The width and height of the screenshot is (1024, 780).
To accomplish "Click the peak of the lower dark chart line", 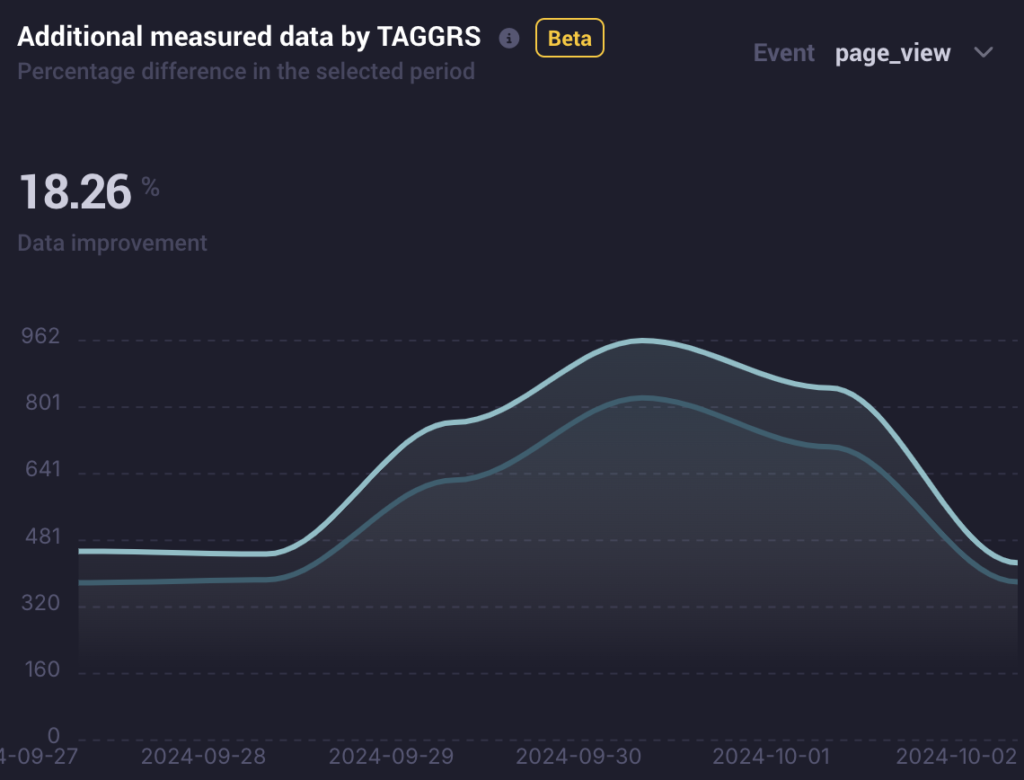I will 643,397.
